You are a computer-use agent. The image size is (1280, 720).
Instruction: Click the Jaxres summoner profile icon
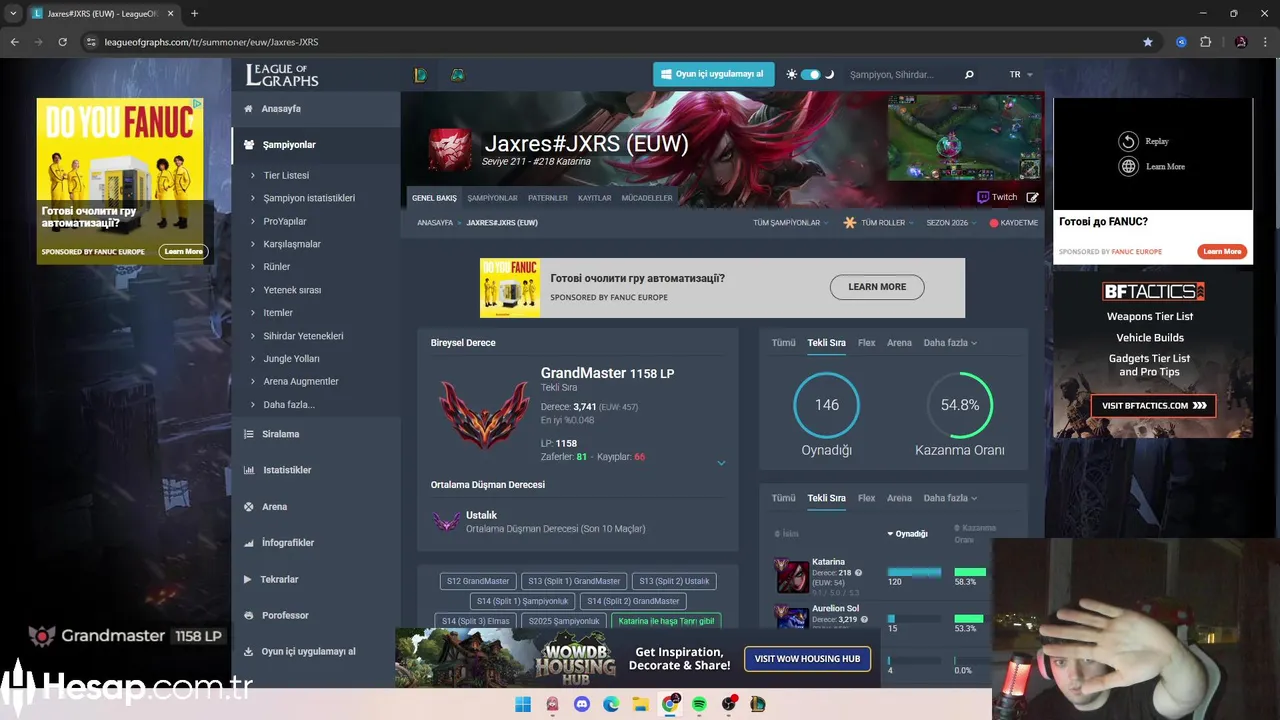click(450, 150)
